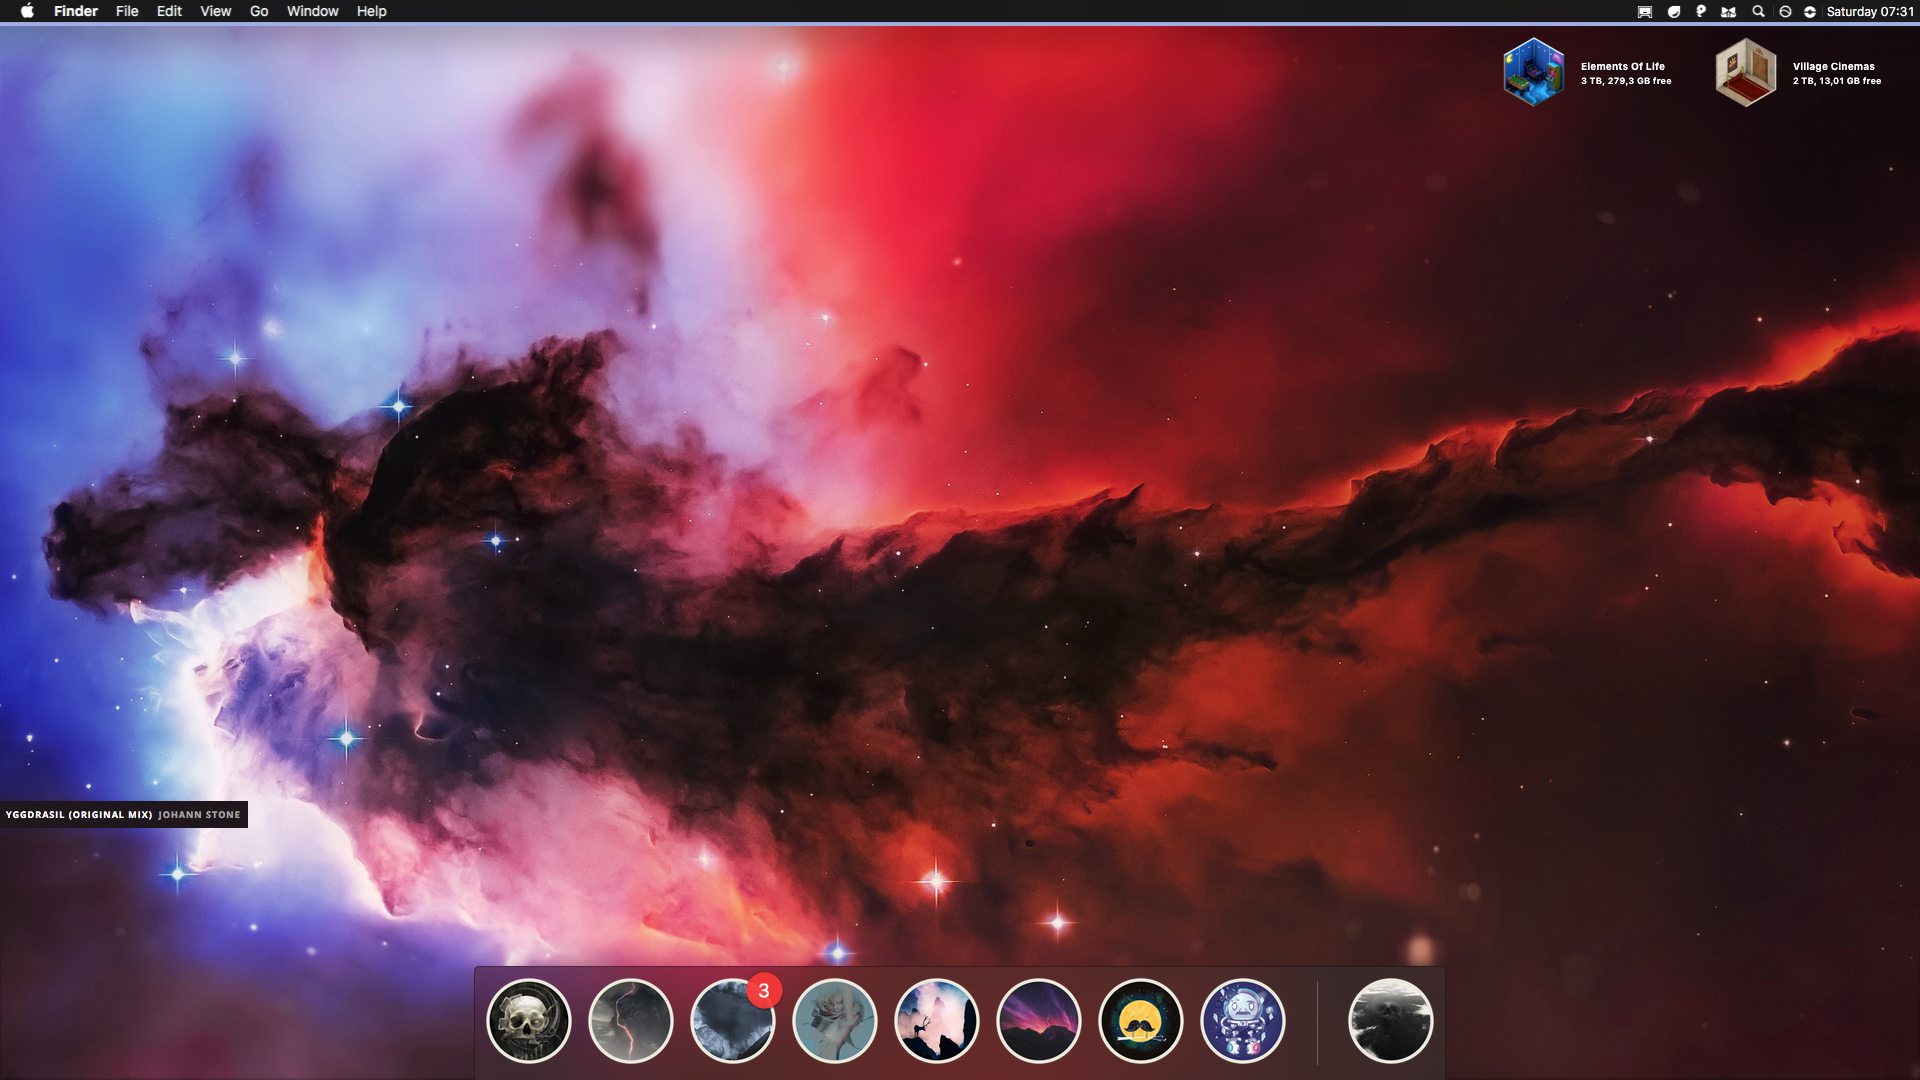Click the astronaut robot dock icon
Viewport: 1920px width, 1080px height.
tap(1243, 1021)
